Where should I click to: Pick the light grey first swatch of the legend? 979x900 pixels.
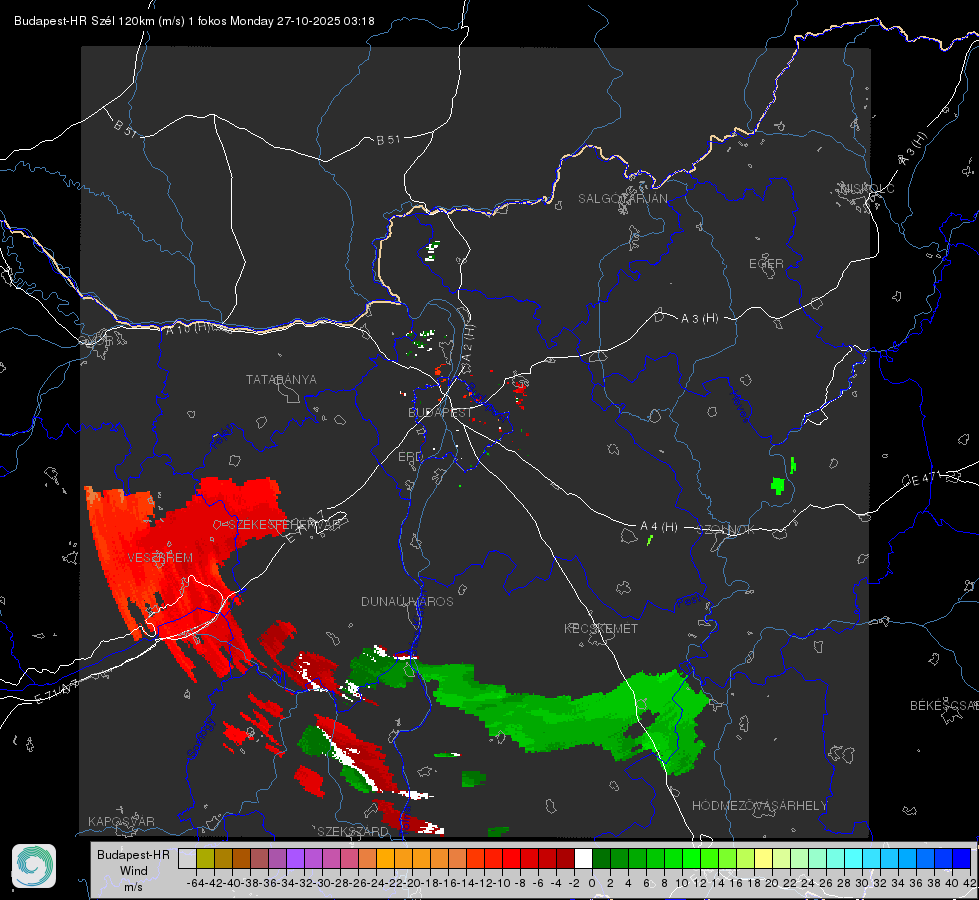(187, 858)
